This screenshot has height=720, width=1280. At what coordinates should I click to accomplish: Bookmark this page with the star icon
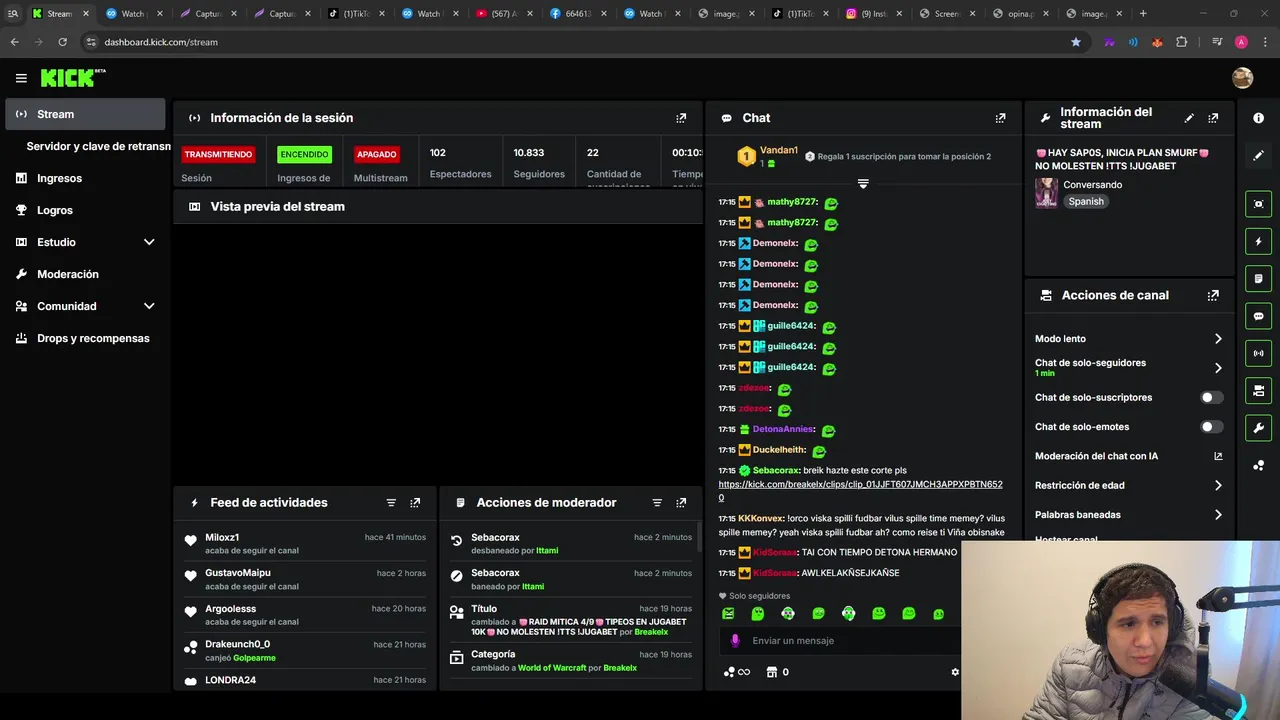[x=1076, y=42]
